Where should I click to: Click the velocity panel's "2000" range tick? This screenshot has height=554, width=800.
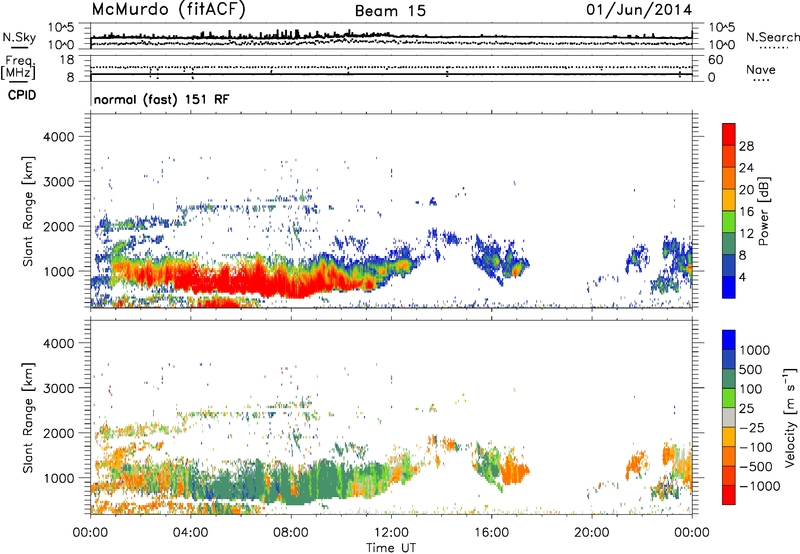tap(58, 433)
